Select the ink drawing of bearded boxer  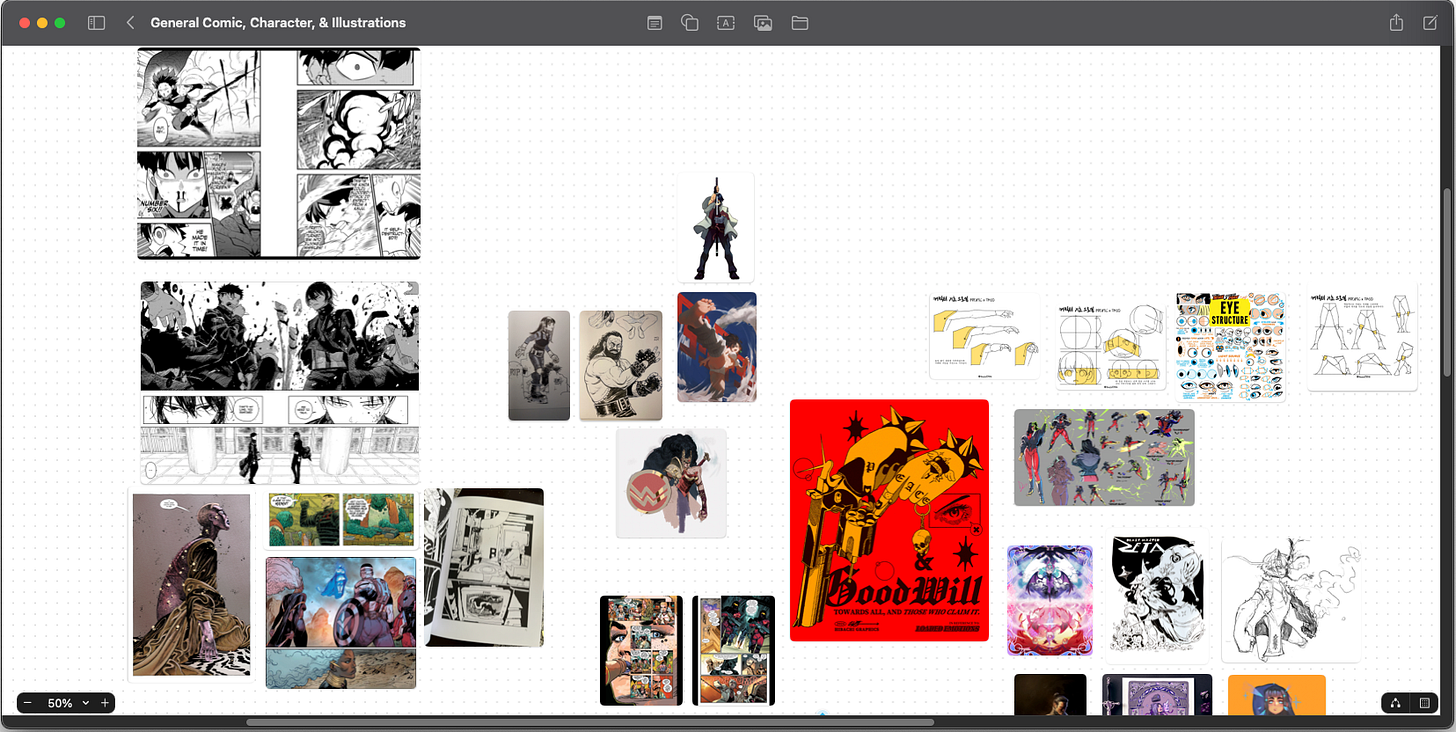621,365
